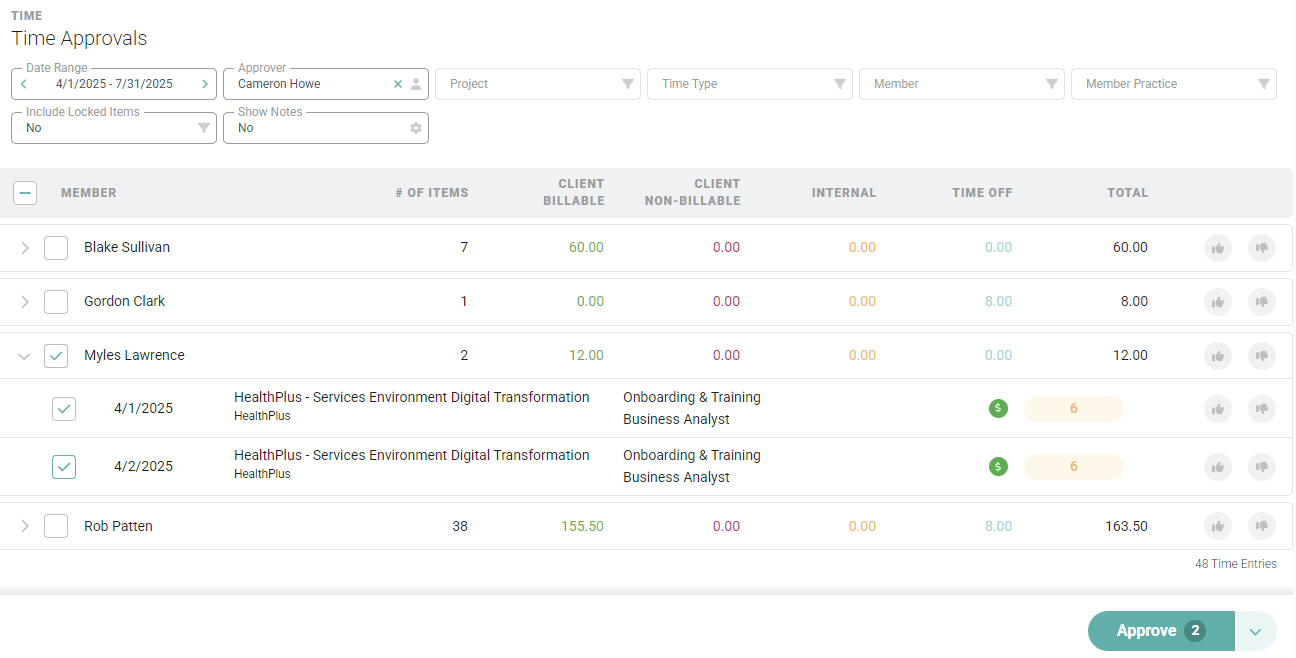Open Include Locked Items dropdown
1296x658 pixels.
point(113,128)
